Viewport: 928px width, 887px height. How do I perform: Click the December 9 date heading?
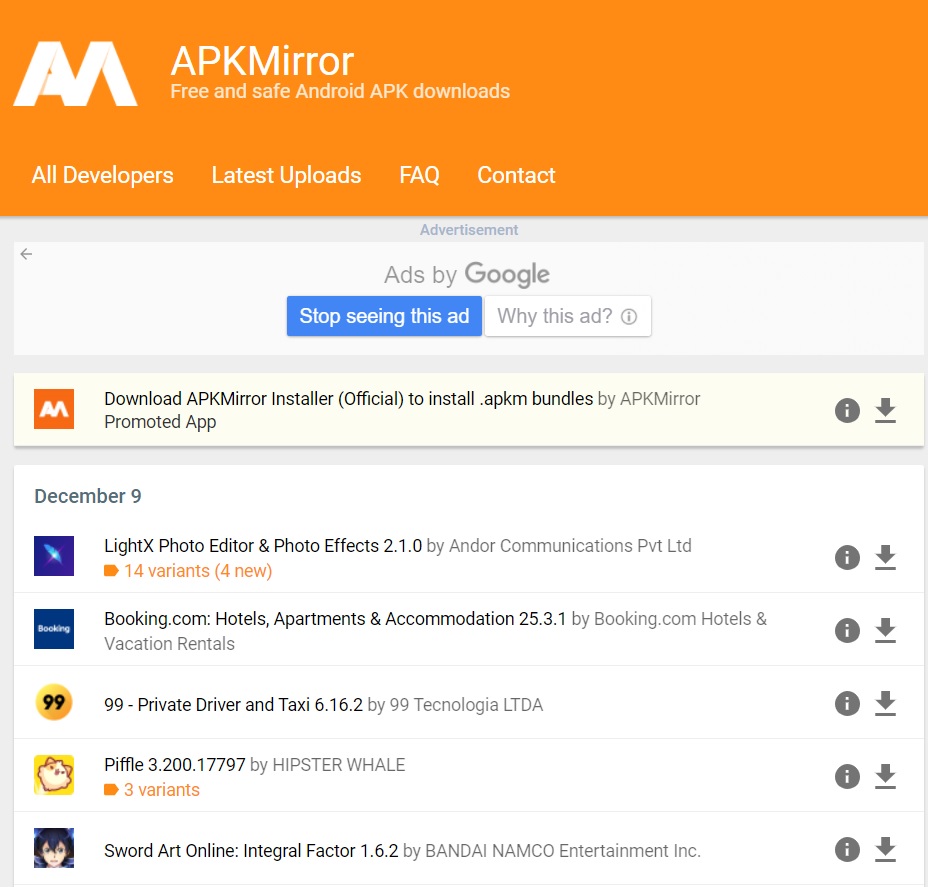88,496
